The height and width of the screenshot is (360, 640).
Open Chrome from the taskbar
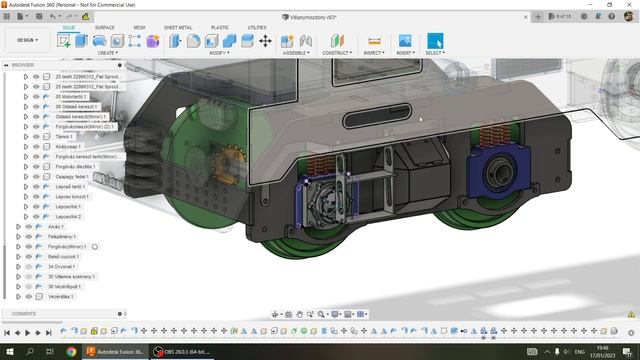tap(71, 351)
